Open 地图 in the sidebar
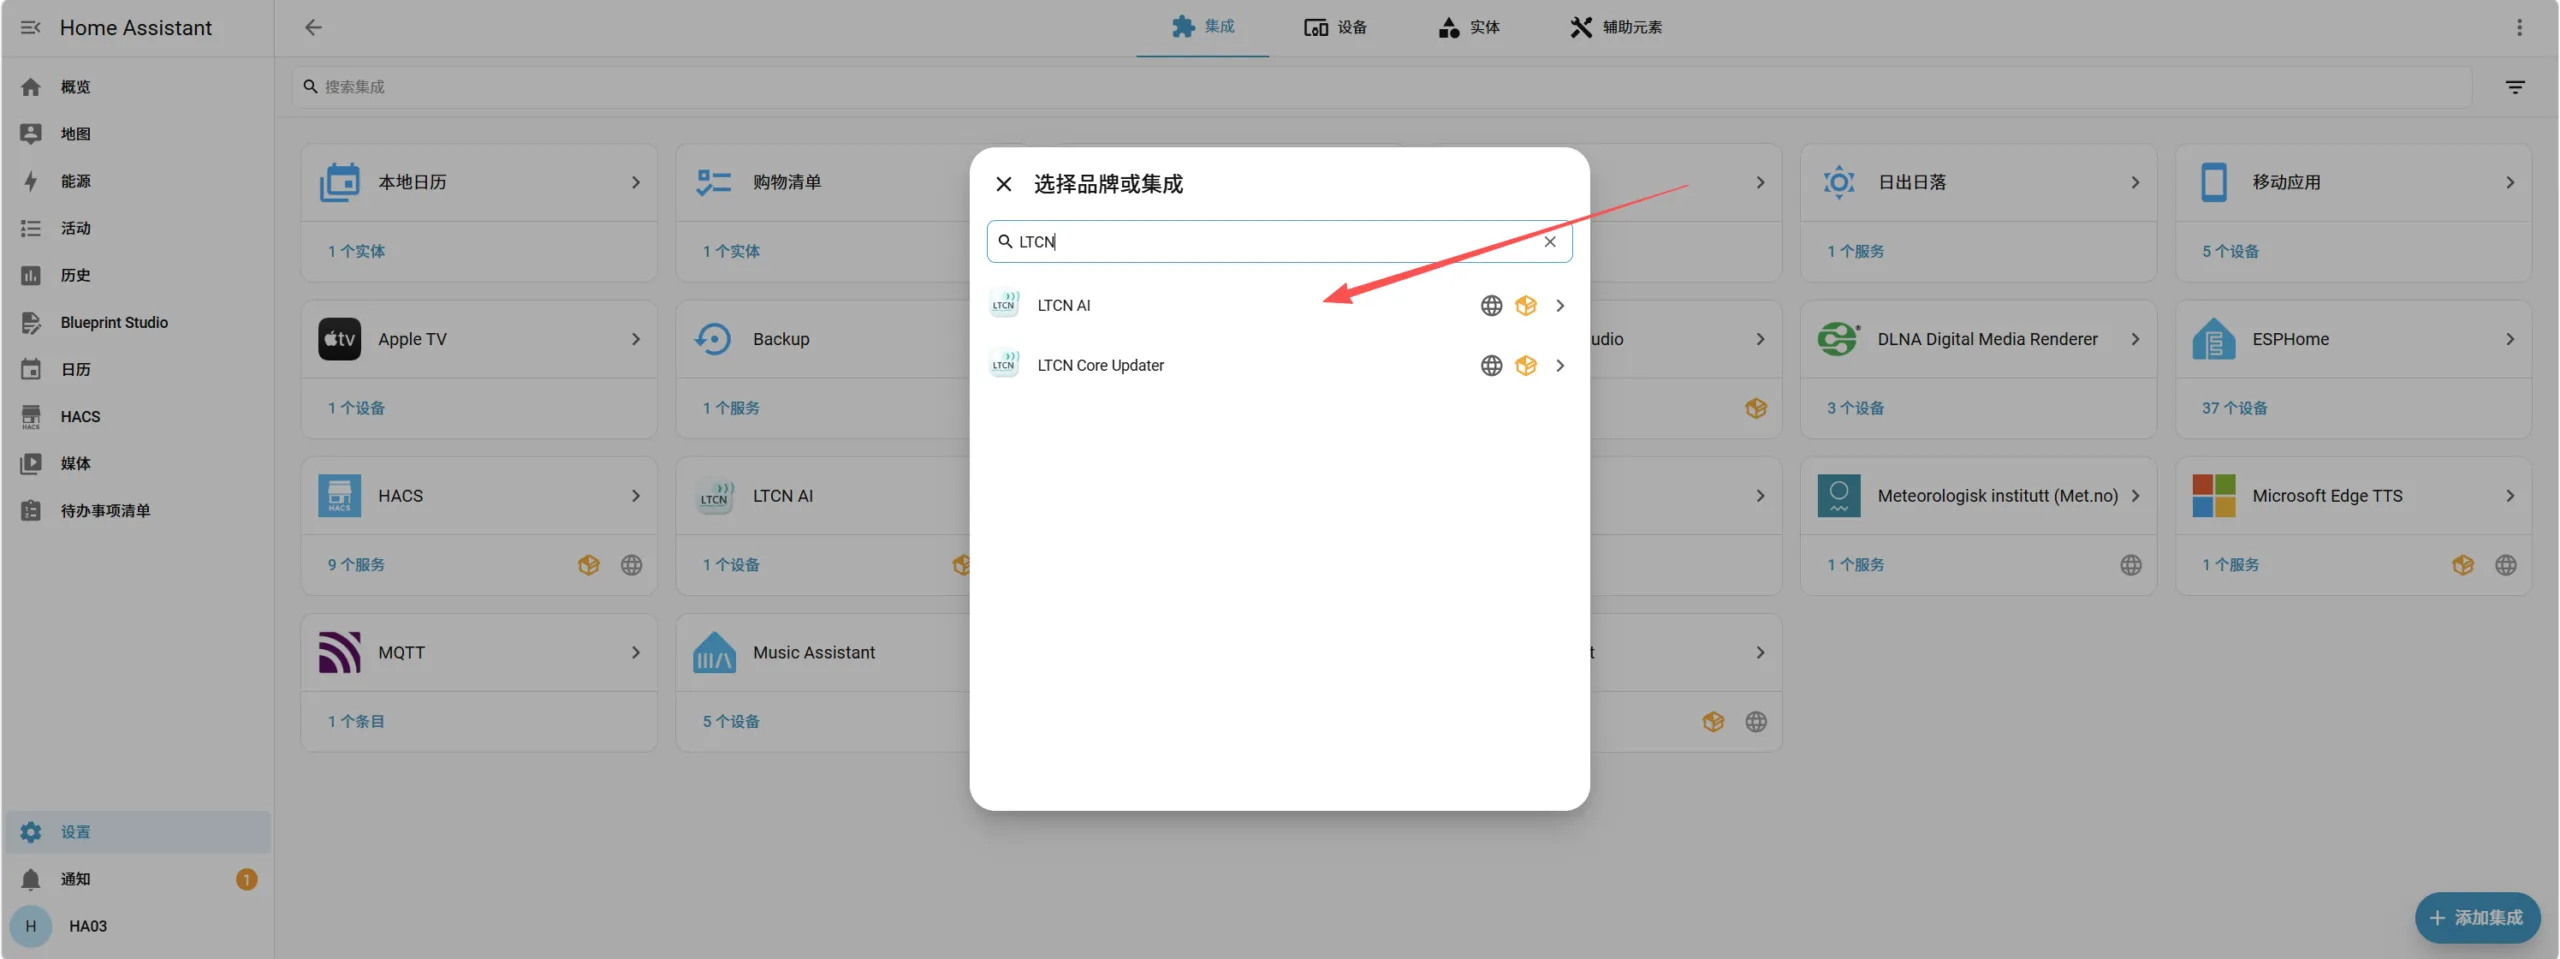Image resolution: width=2560 pixels, height=959 pixels. 137,134
